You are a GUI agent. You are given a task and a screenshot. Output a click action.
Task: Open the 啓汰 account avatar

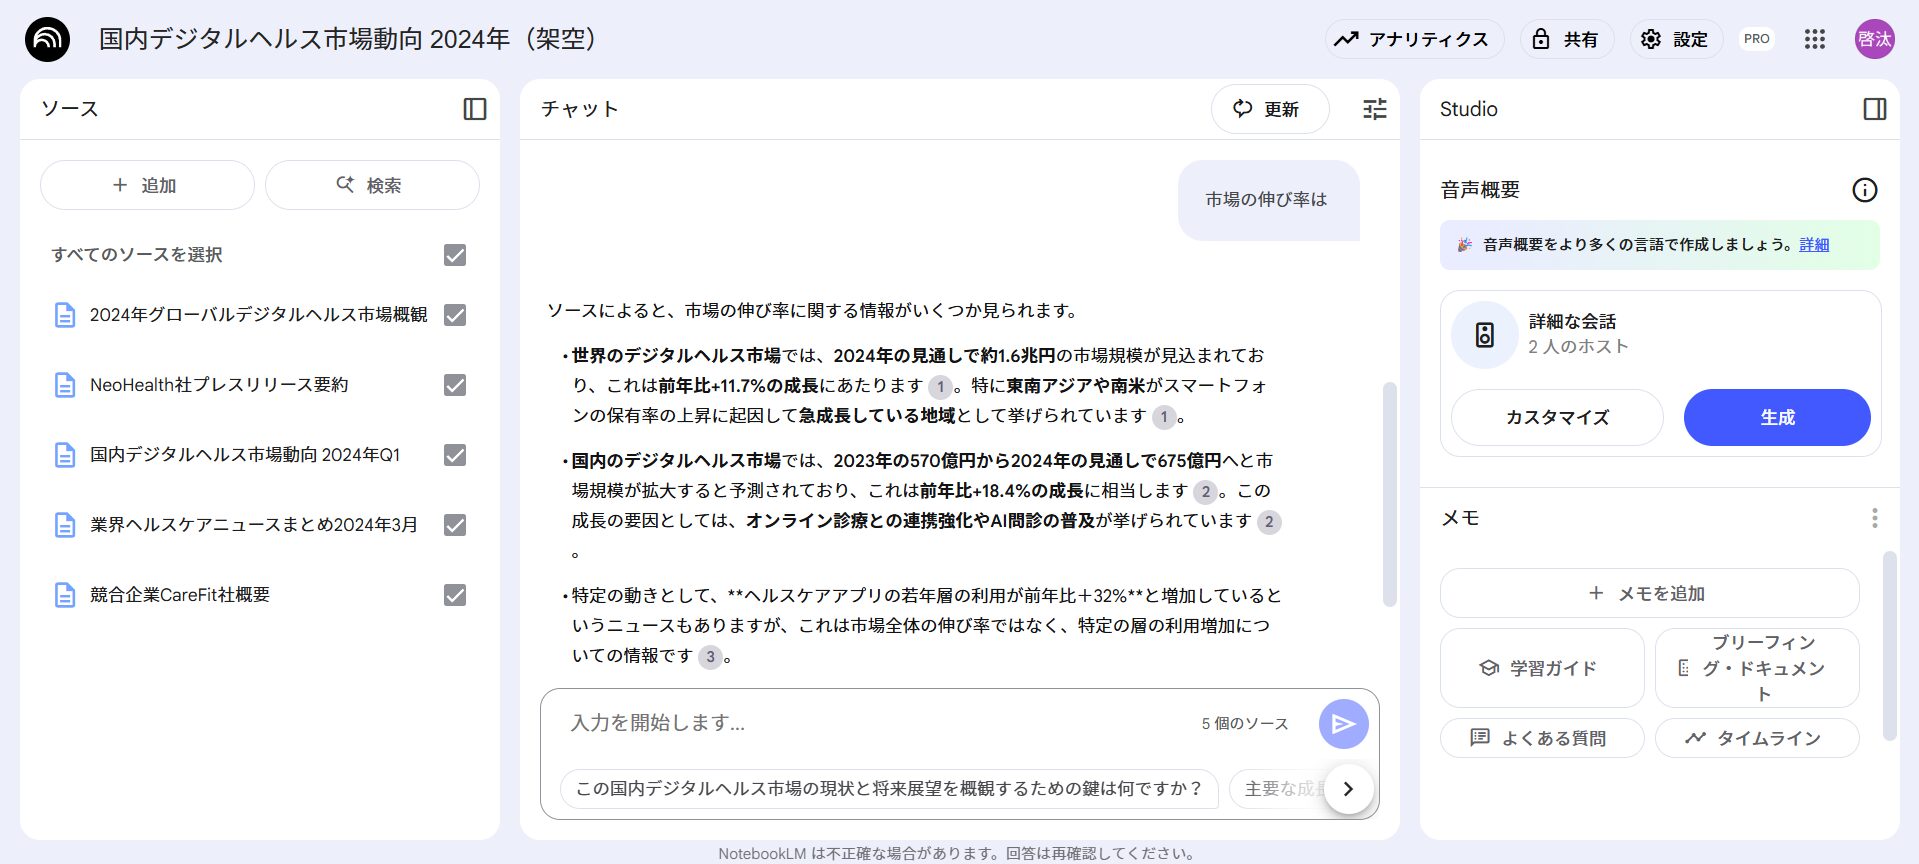(1874, 39)
